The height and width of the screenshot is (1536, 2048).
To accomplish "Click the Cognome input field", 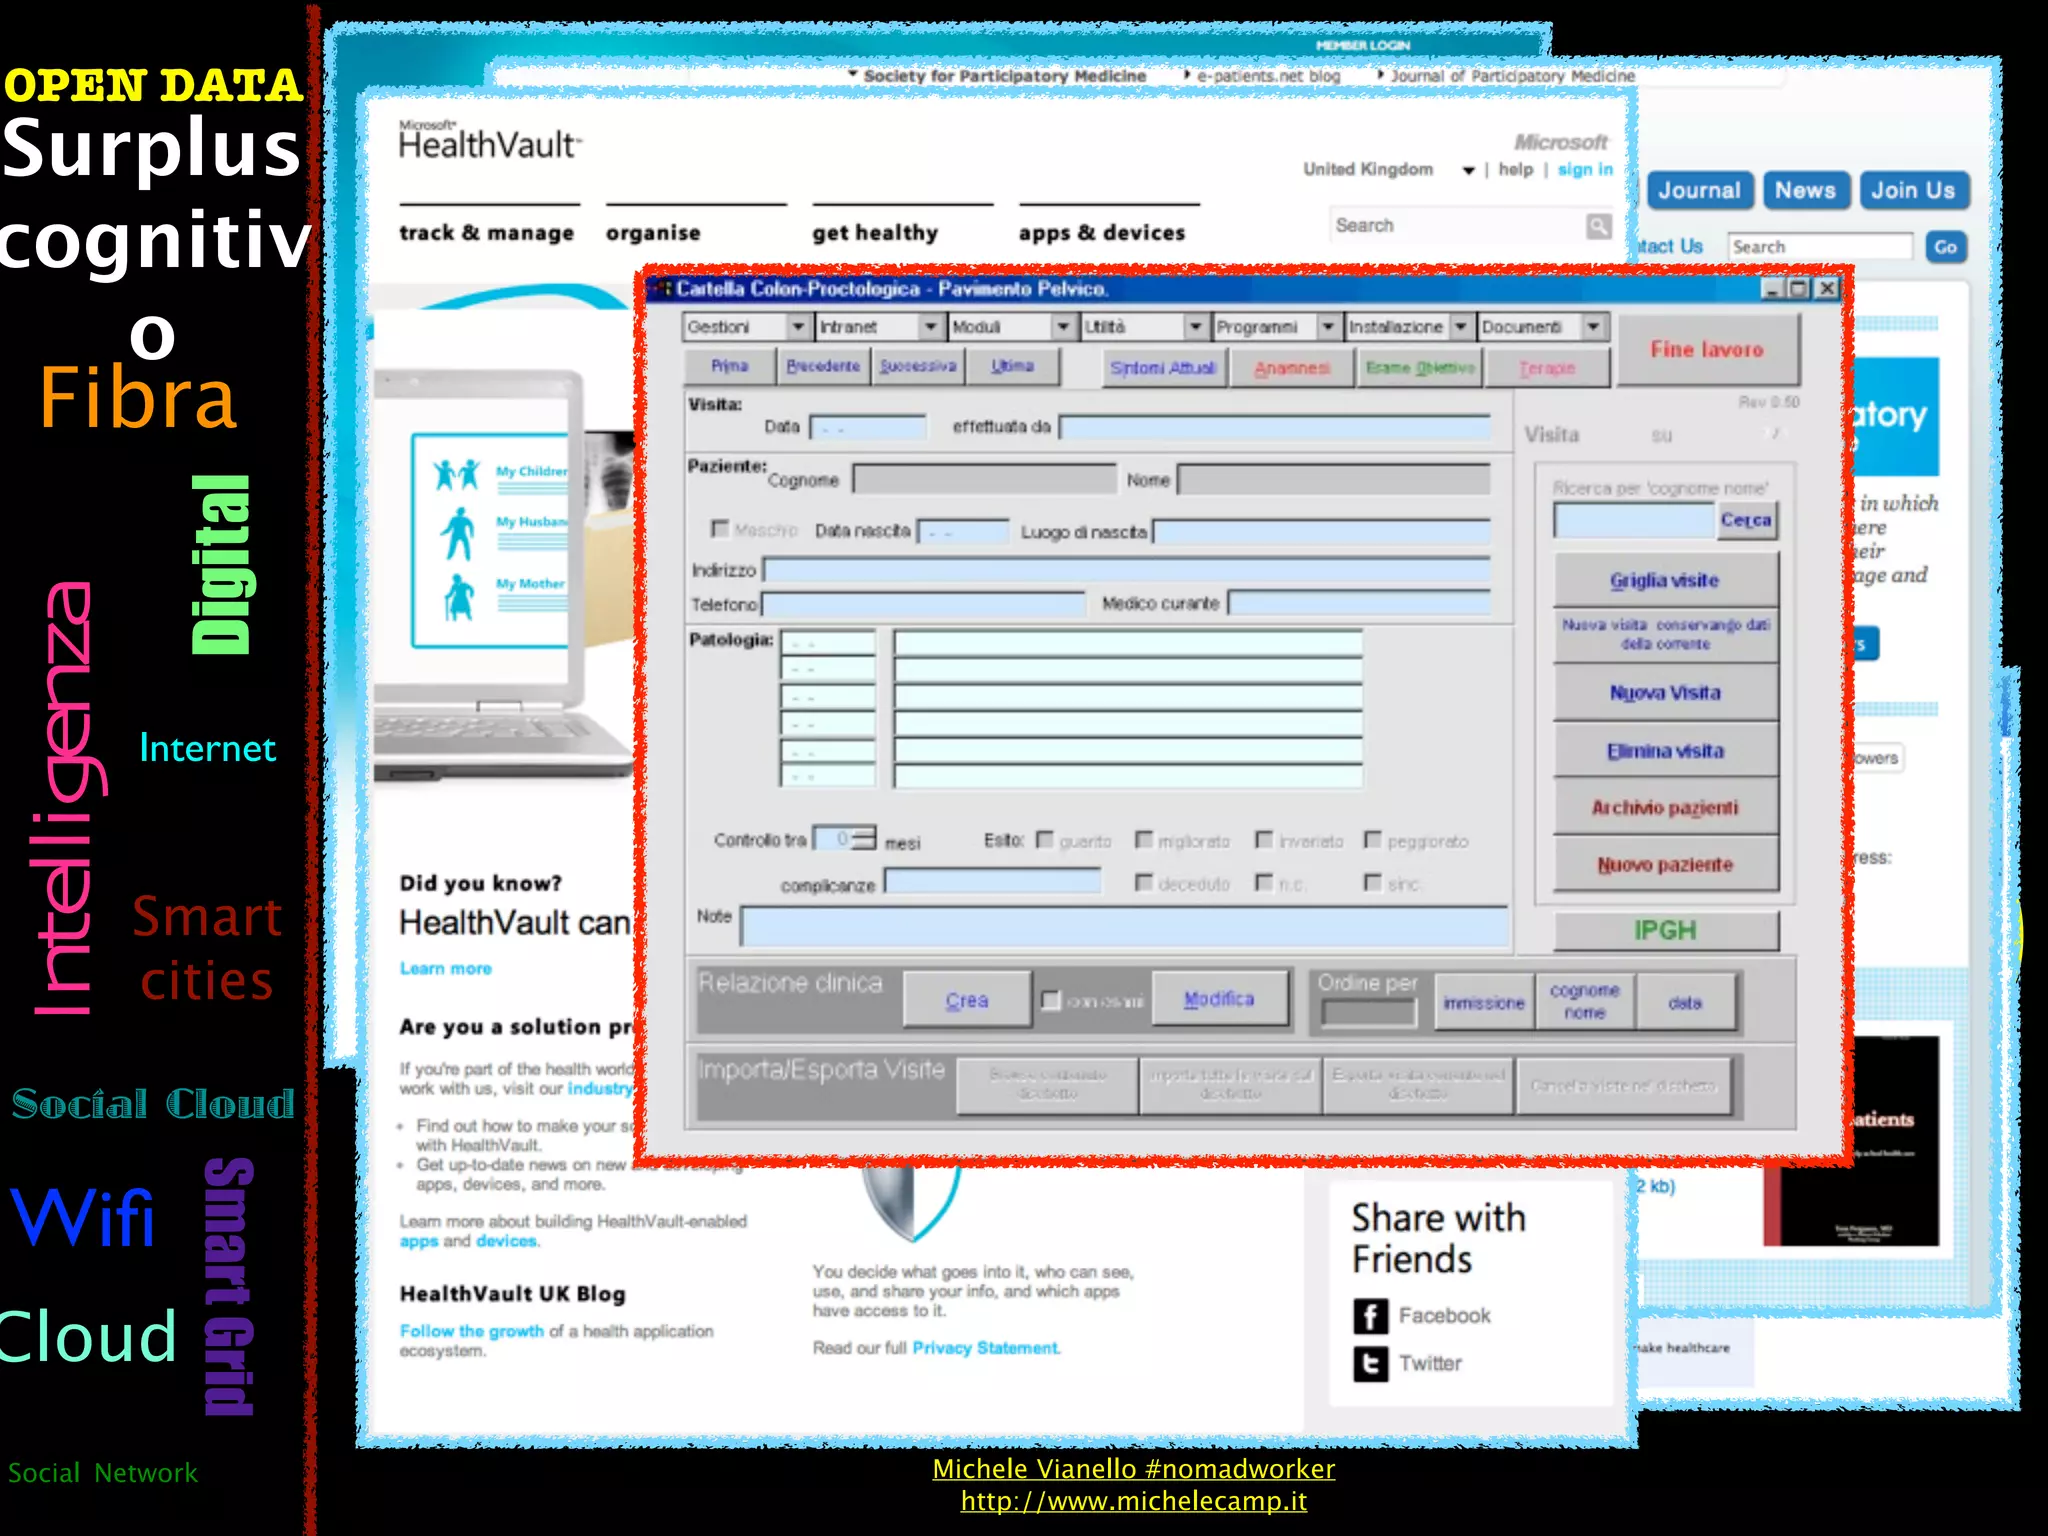I will pos(984,480).
